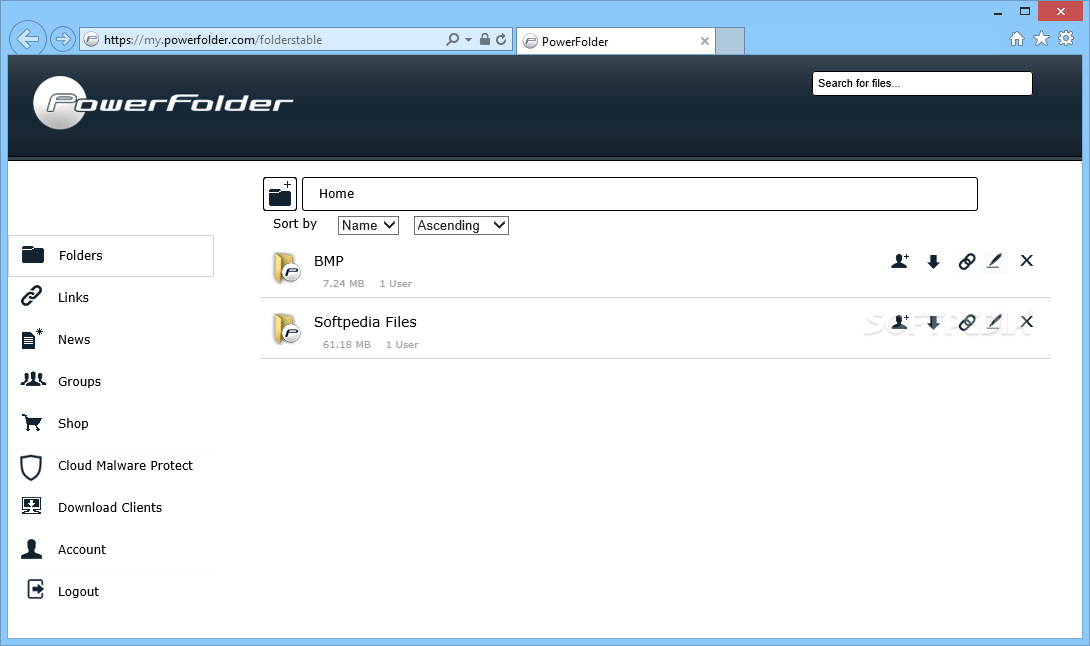
Task: Click the Account person icon
Action: (x=31, y=549)
